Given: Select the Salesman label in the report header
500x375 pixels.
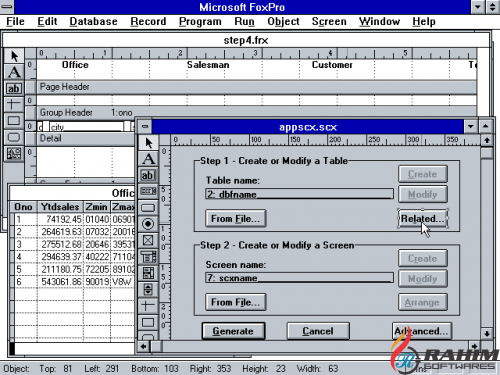Looking at the screenshot, I should (208, 65).
